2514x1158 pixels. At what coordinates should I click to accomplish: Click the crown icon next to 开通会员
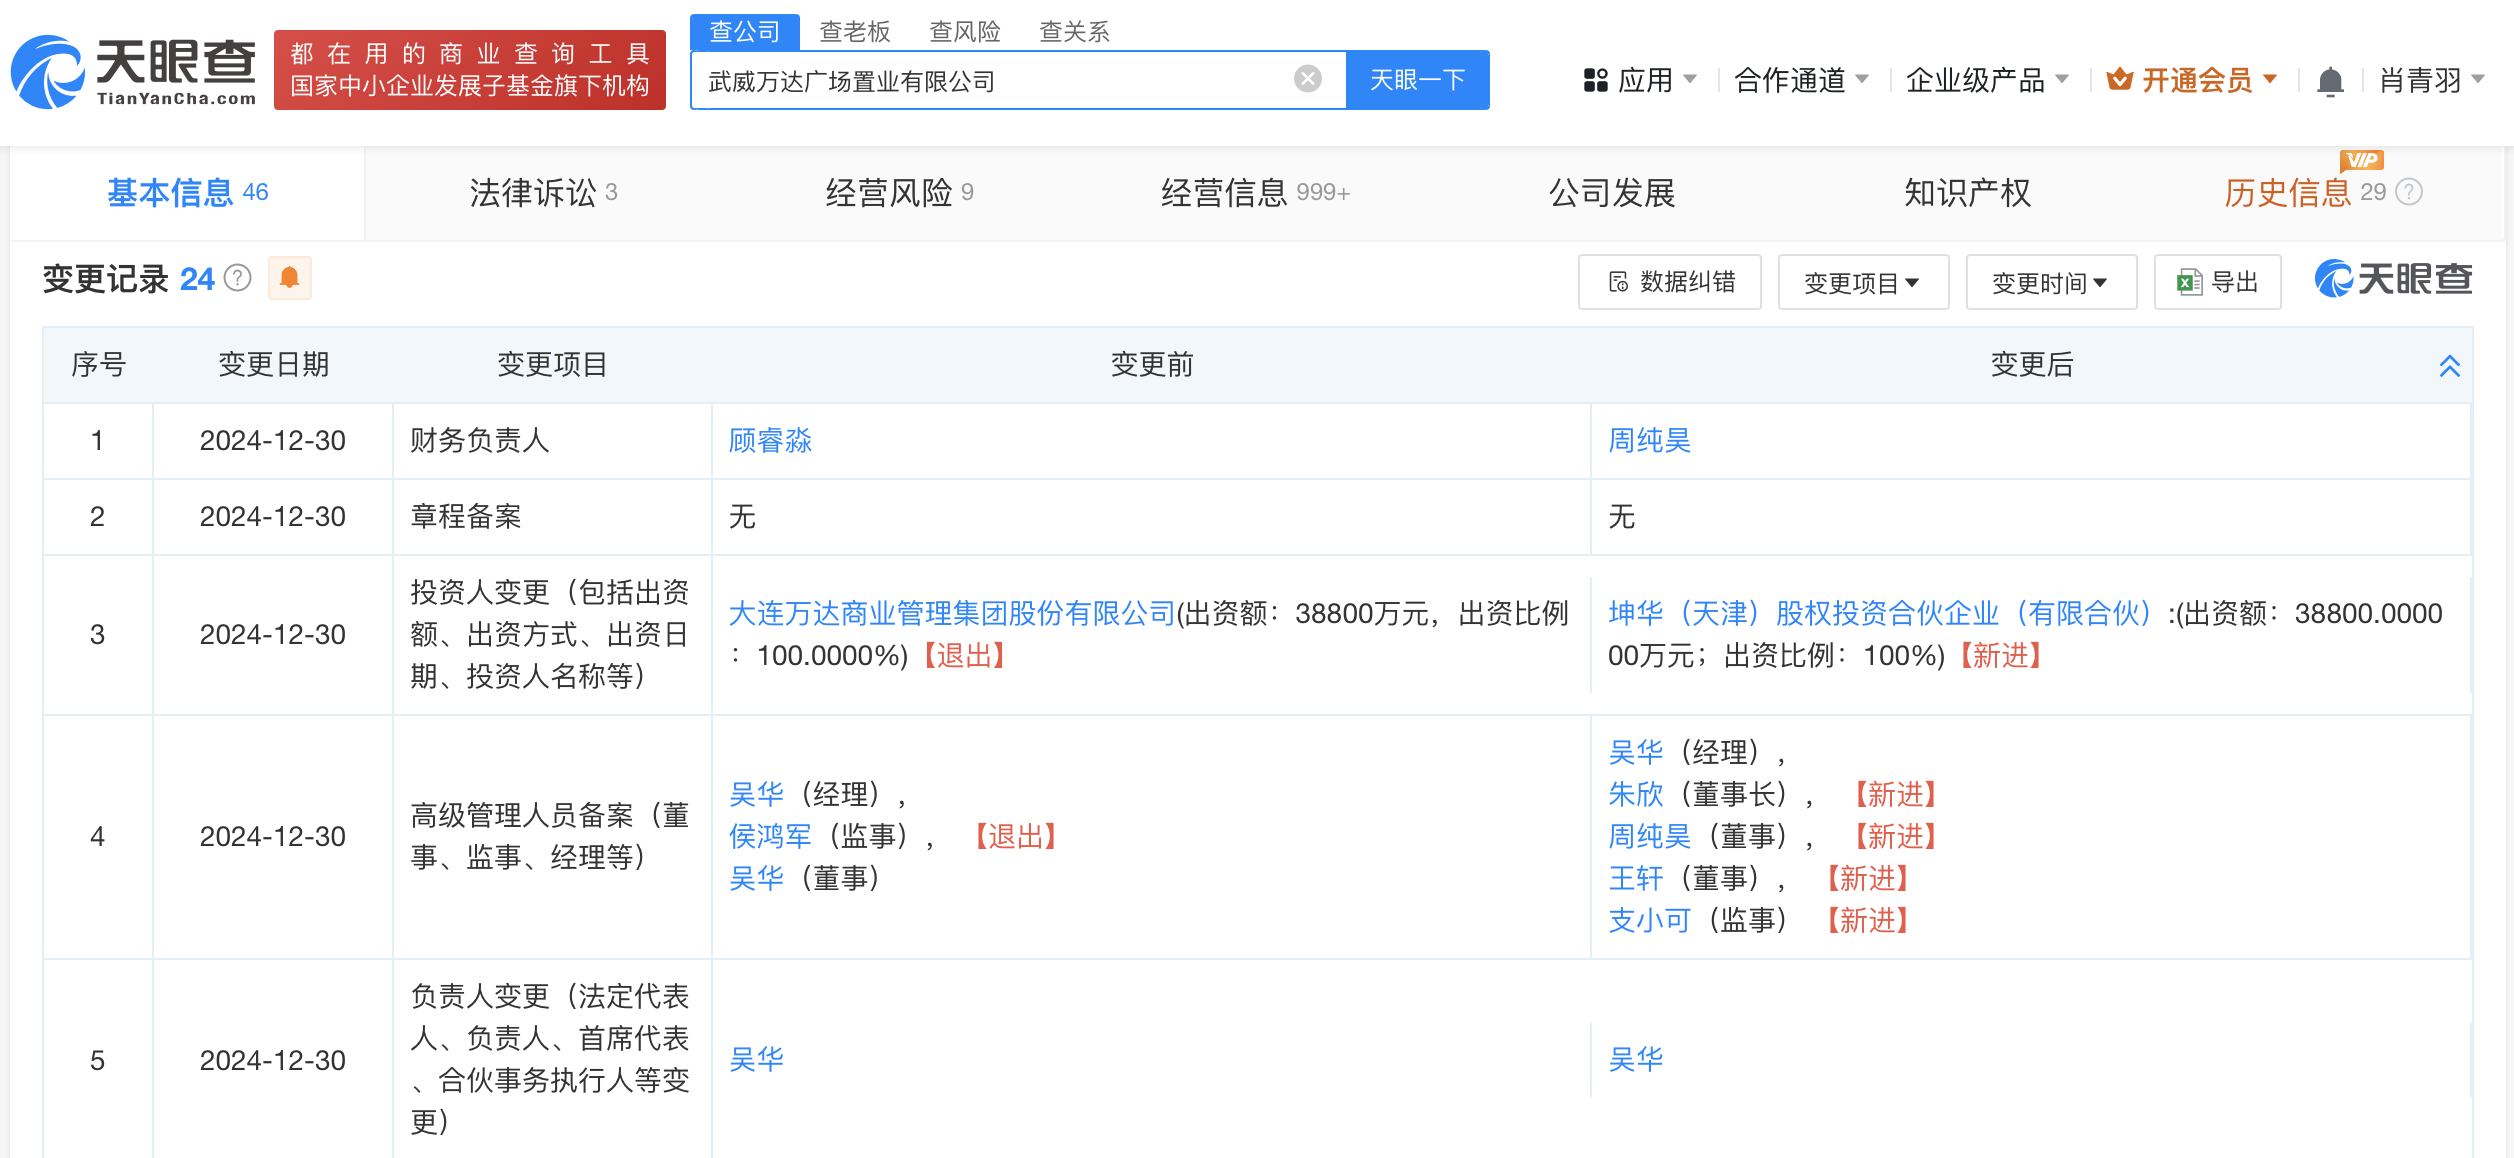pos(2119,79)
